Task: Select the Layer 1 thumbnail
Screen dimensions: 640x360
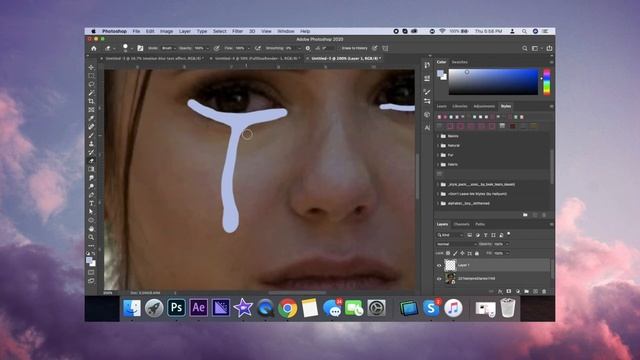Action: click(450, 265)
